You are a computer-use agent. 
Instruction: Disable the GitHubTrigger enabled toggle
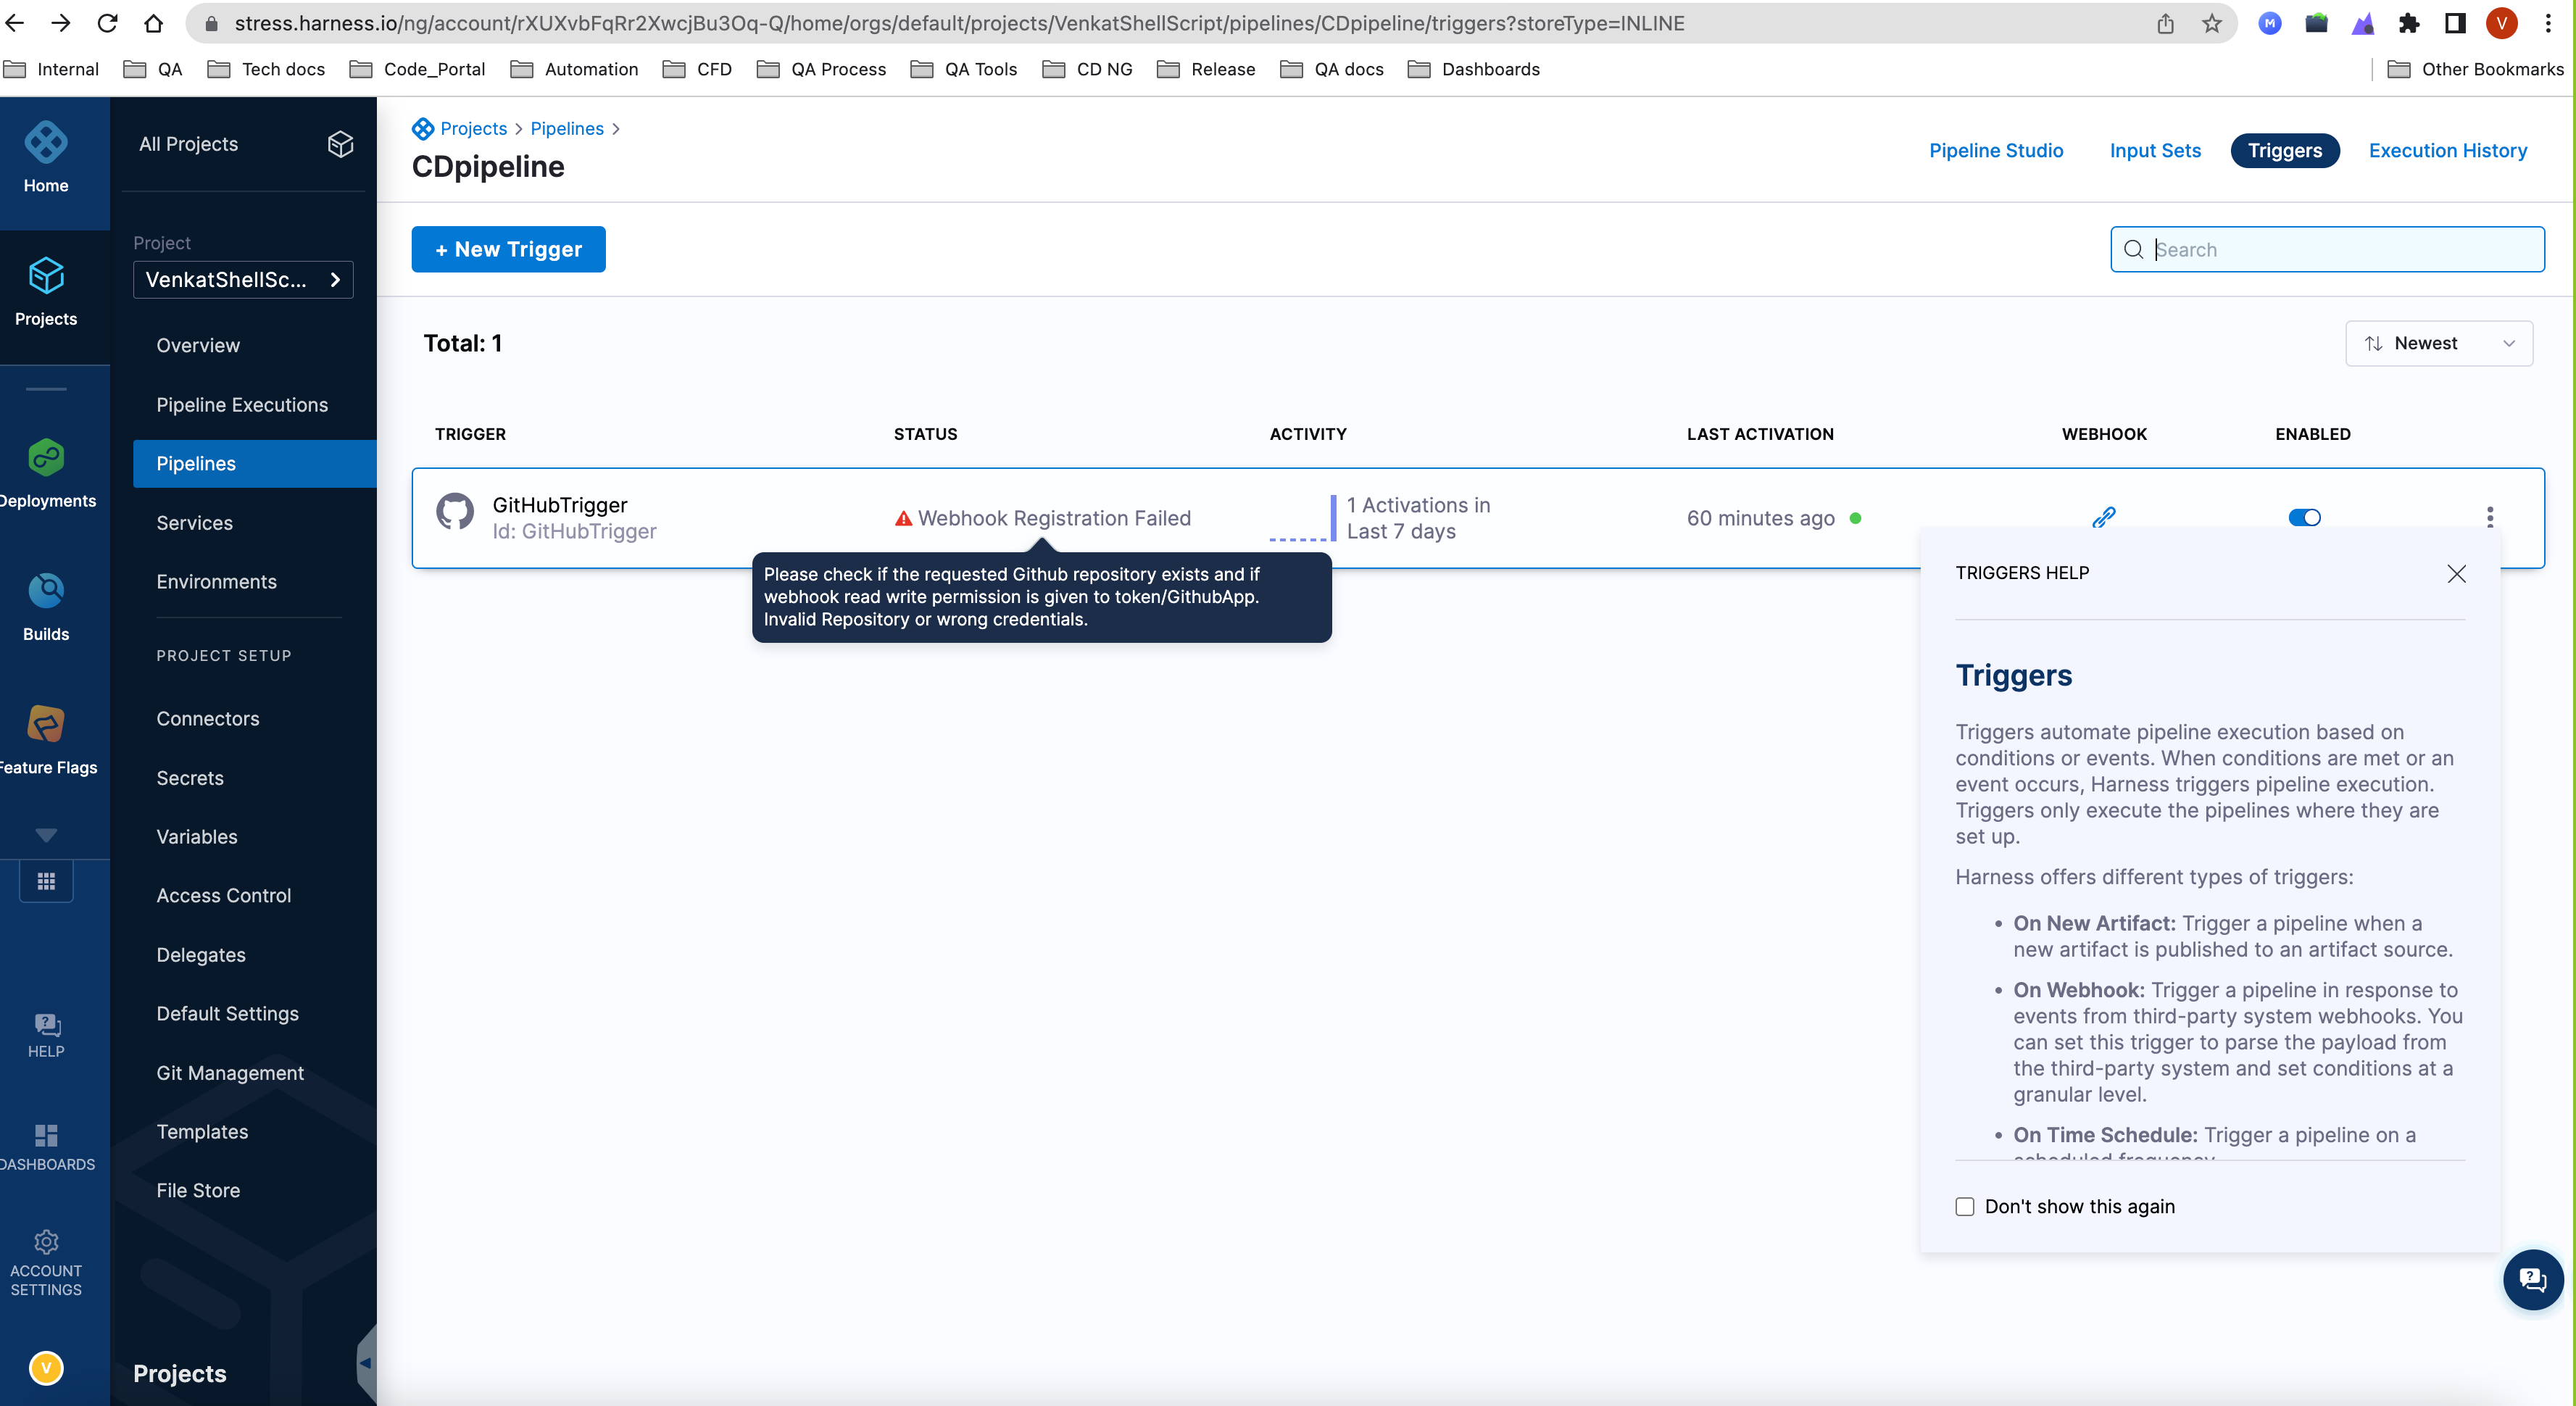coord(2304,517)
